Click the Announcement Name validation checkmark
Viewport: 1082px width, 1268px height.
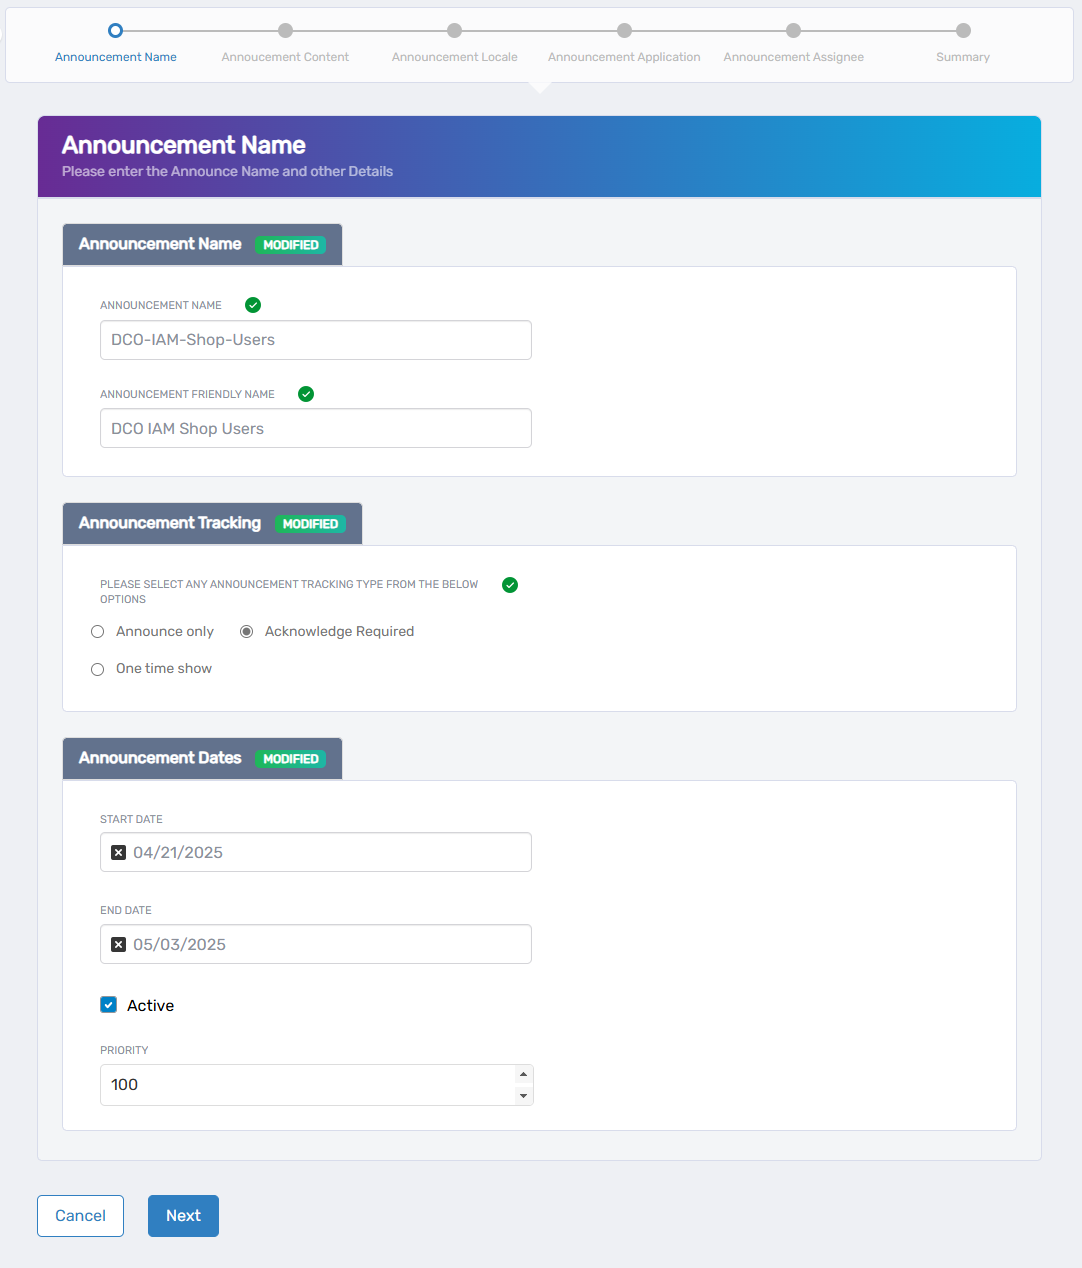point(253,305)
